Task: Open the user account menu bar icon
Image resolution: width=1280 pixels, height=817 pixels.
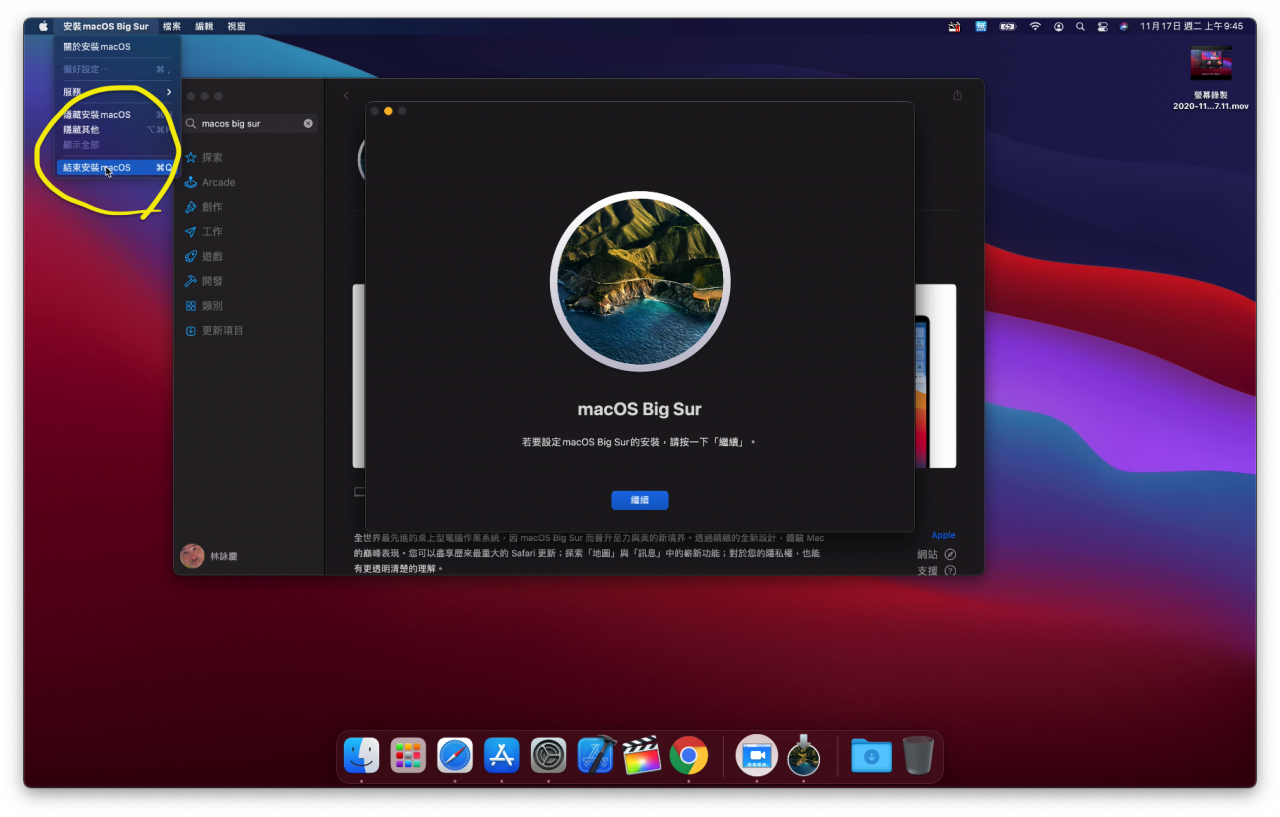Action: click(1058, 26)
